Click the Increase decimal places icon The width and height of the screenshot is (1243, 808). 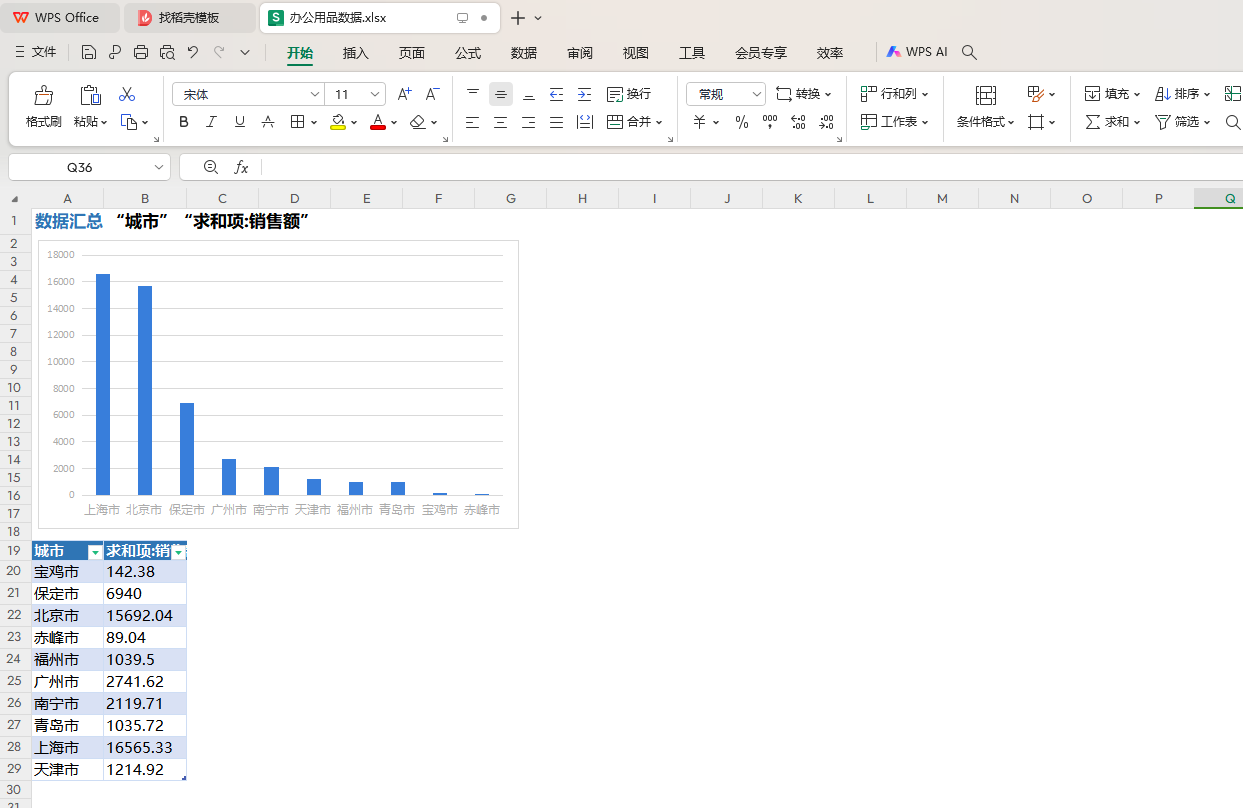[x=798, y=122]
